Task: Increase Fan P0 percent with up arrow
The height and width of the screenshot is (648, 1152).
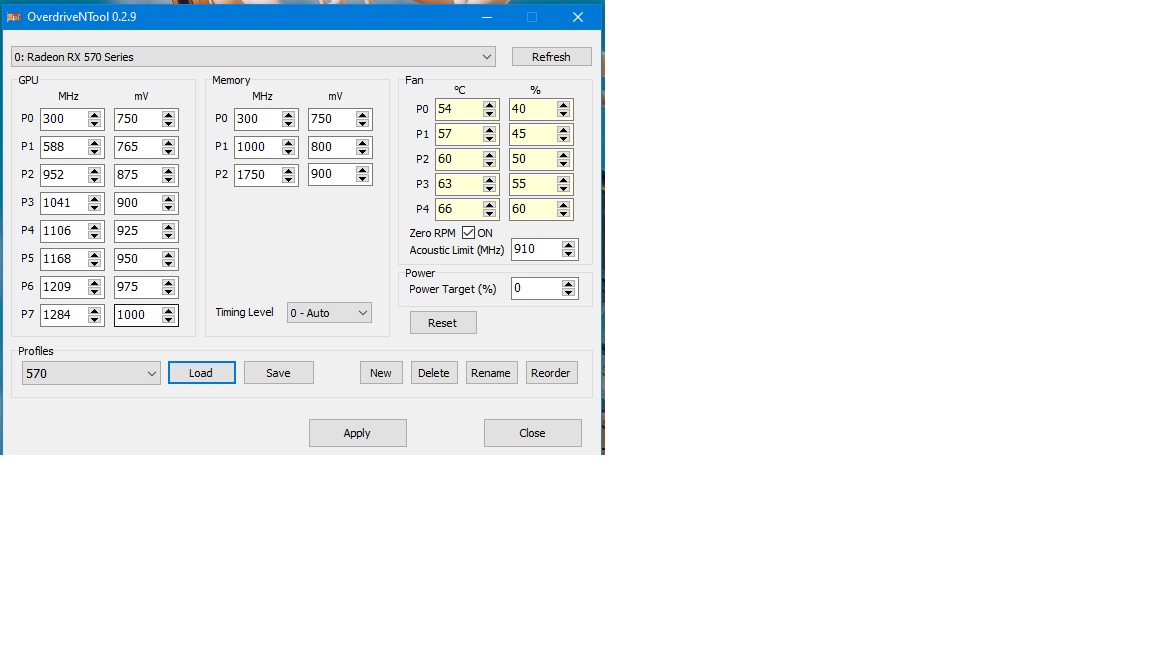Action: [563, 105]
